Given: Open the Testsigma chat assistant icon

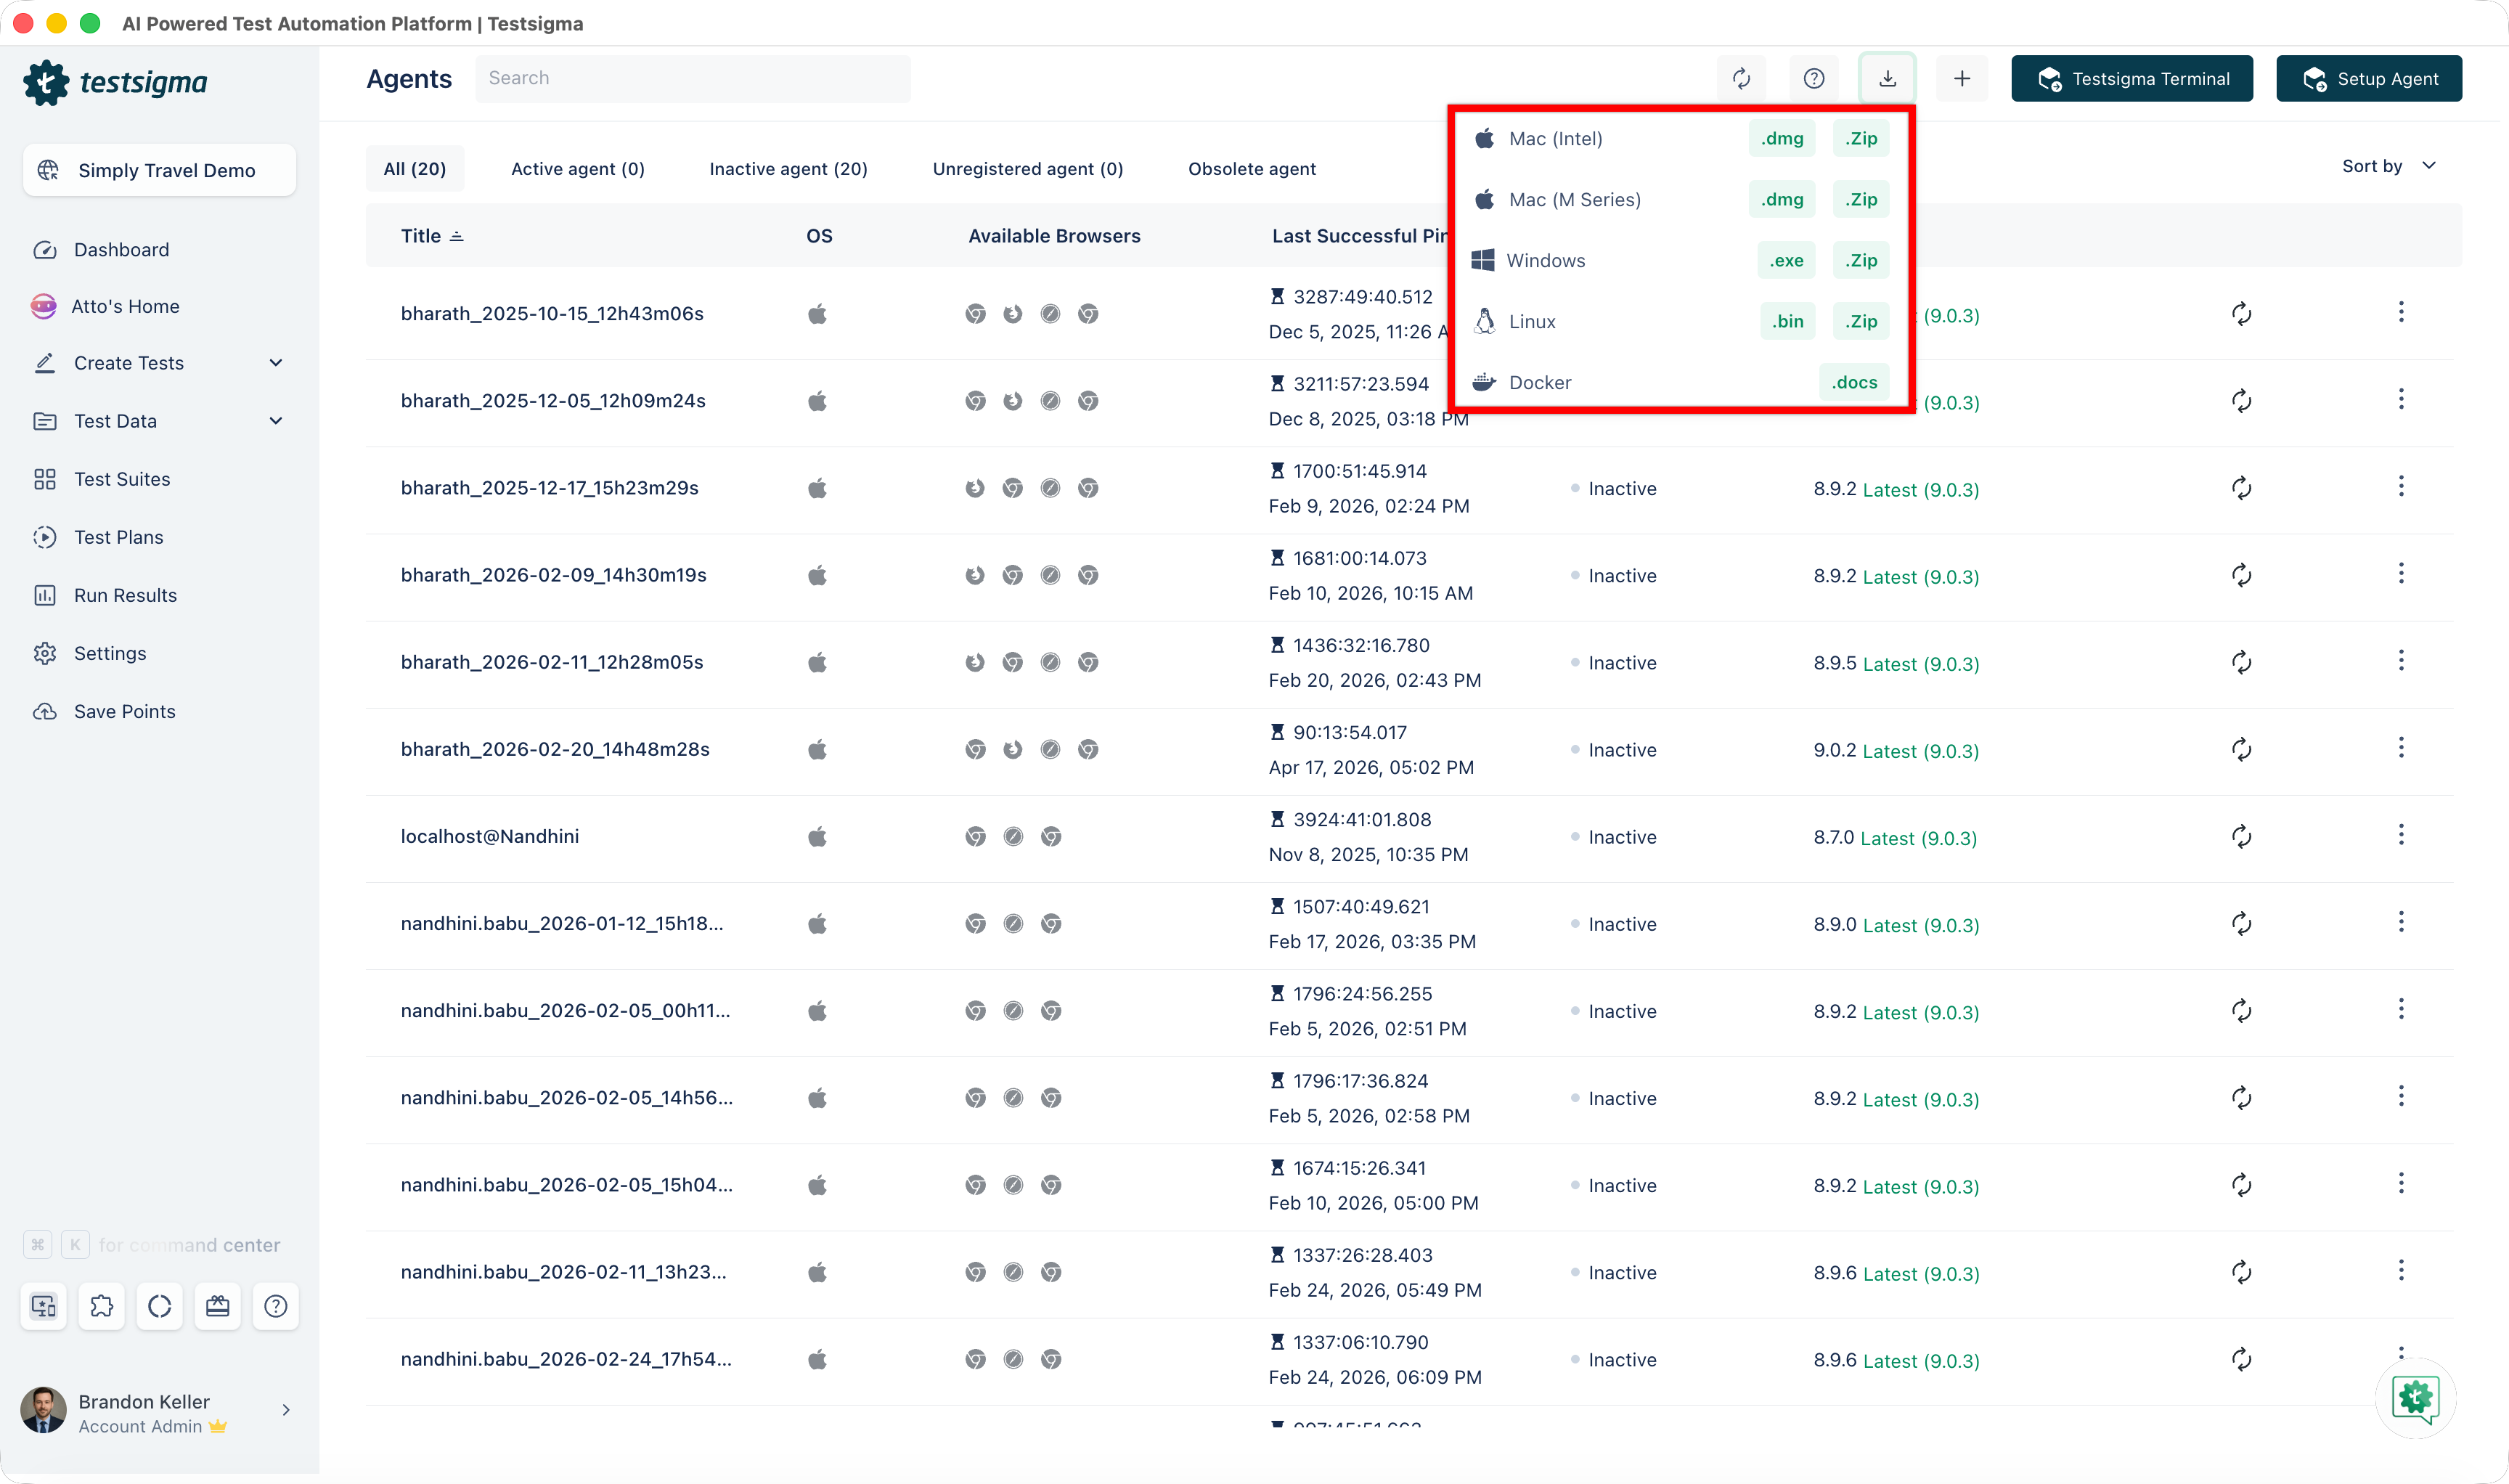Looking at the screenshot, I should tap(2415, 1398).
